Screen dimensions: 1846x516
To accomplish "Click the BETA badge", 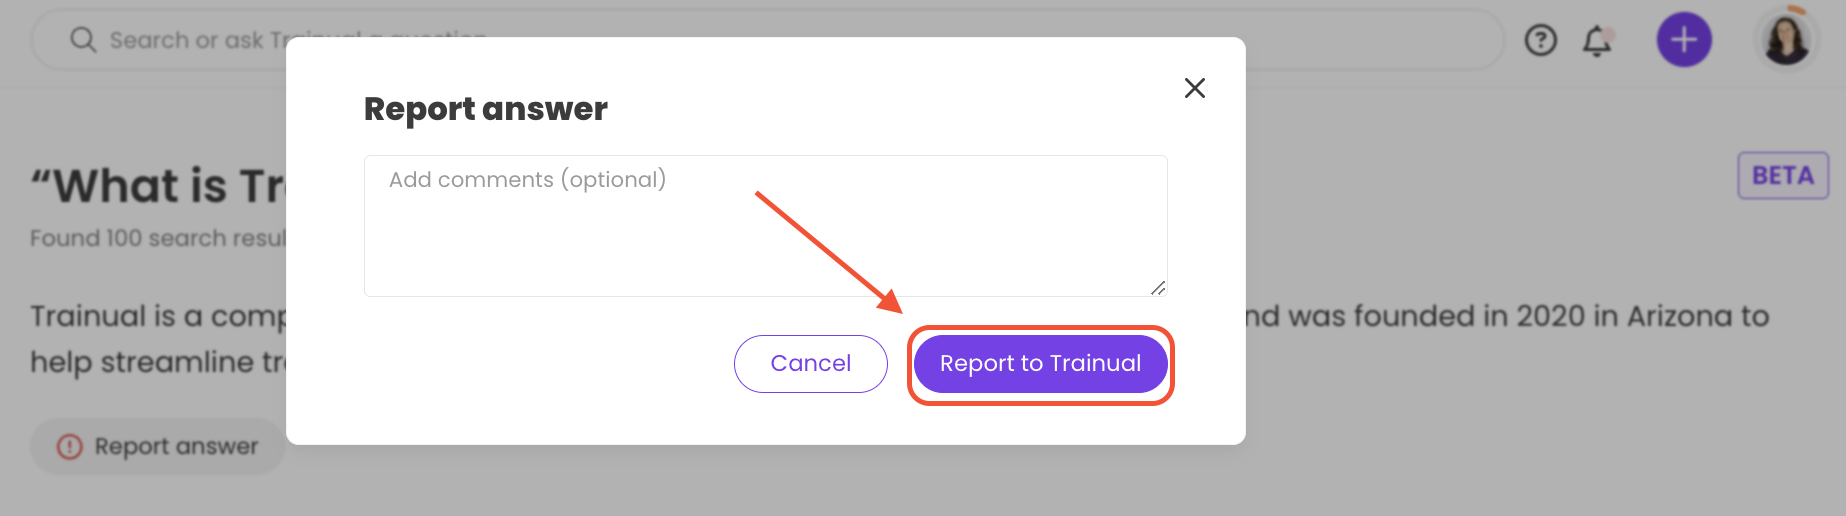I will (1782, 175).
